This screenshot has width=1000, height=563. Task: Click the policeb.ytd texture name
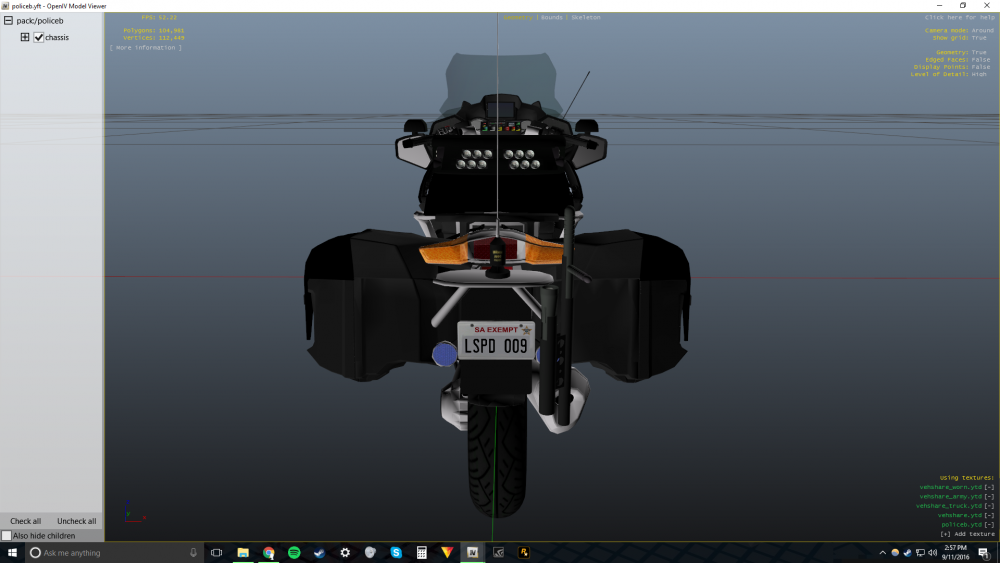pos(961,525)
